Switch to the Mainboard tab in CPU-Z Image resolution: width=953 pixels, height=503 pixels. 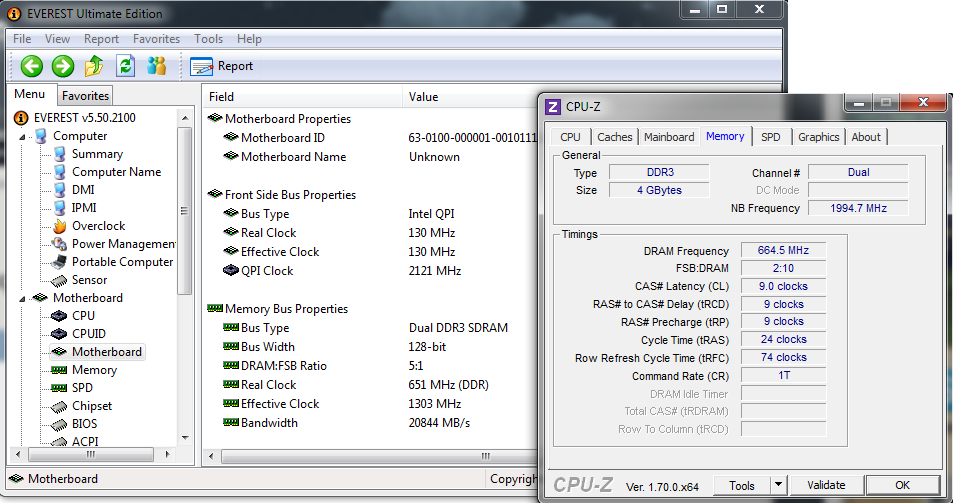click(669, 137)
